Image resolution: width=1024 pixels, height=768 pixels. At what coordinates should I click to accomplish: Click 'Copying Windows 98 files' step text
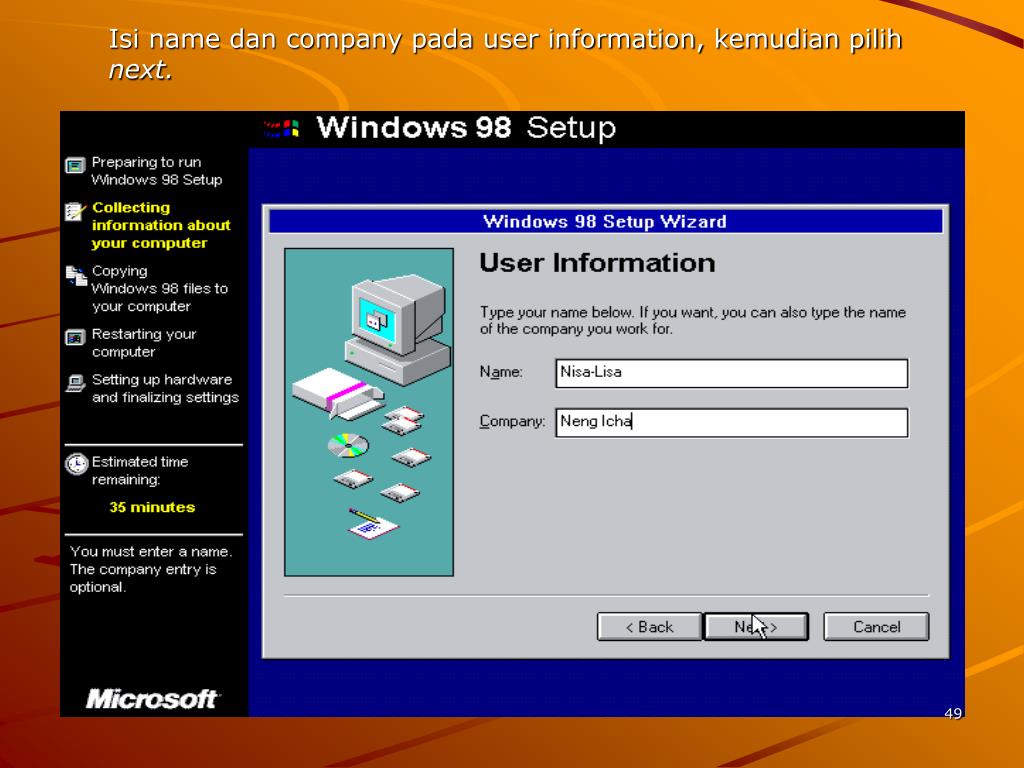[159, 289]
